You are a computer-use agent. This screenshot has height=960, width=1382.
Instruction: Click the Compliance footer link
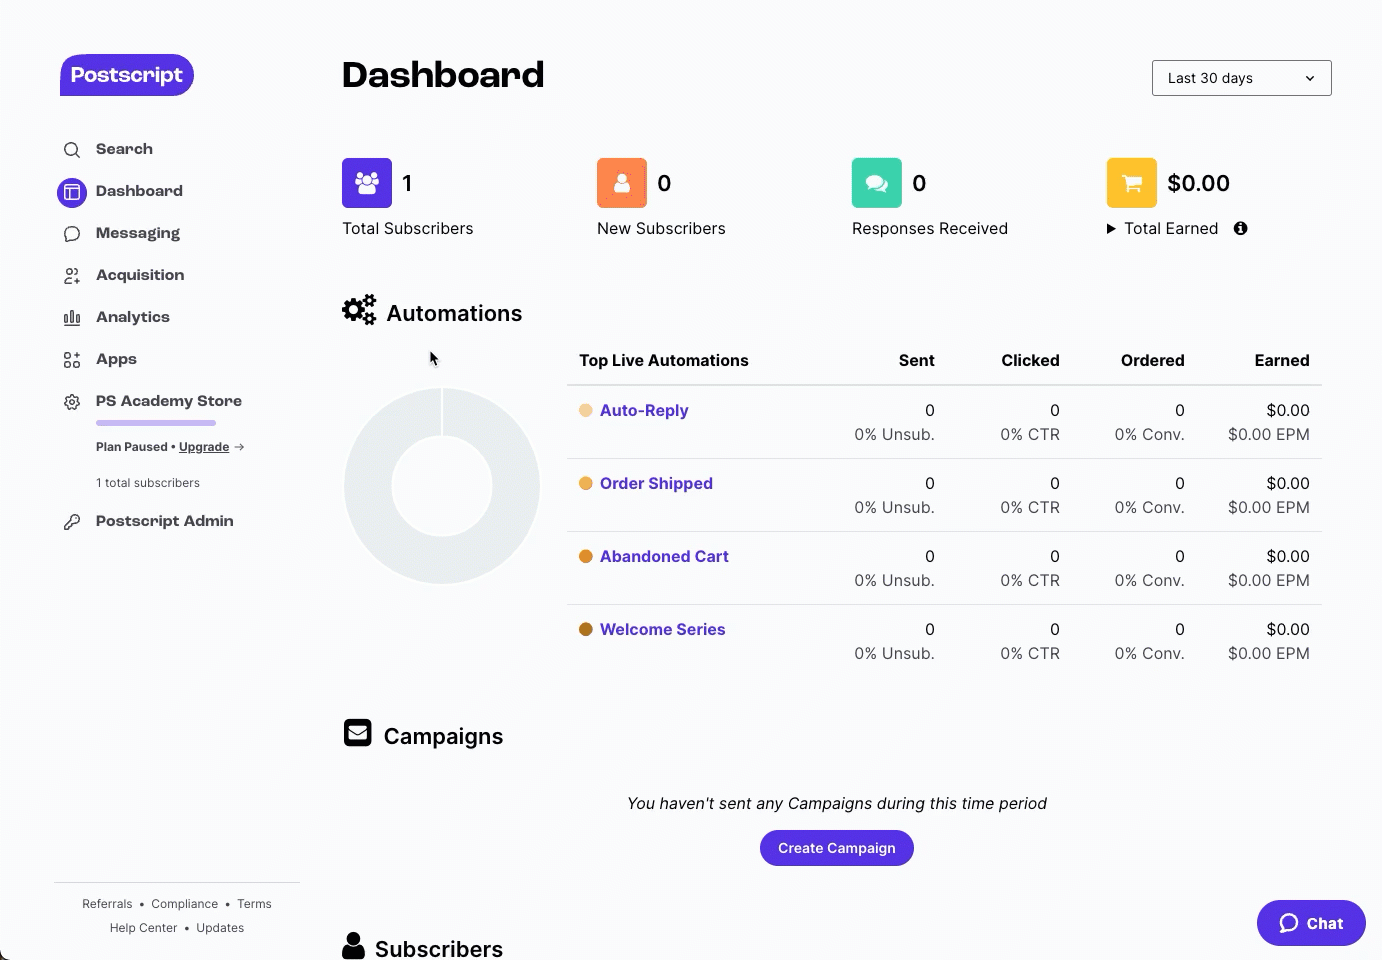click(x=185, y=904)
